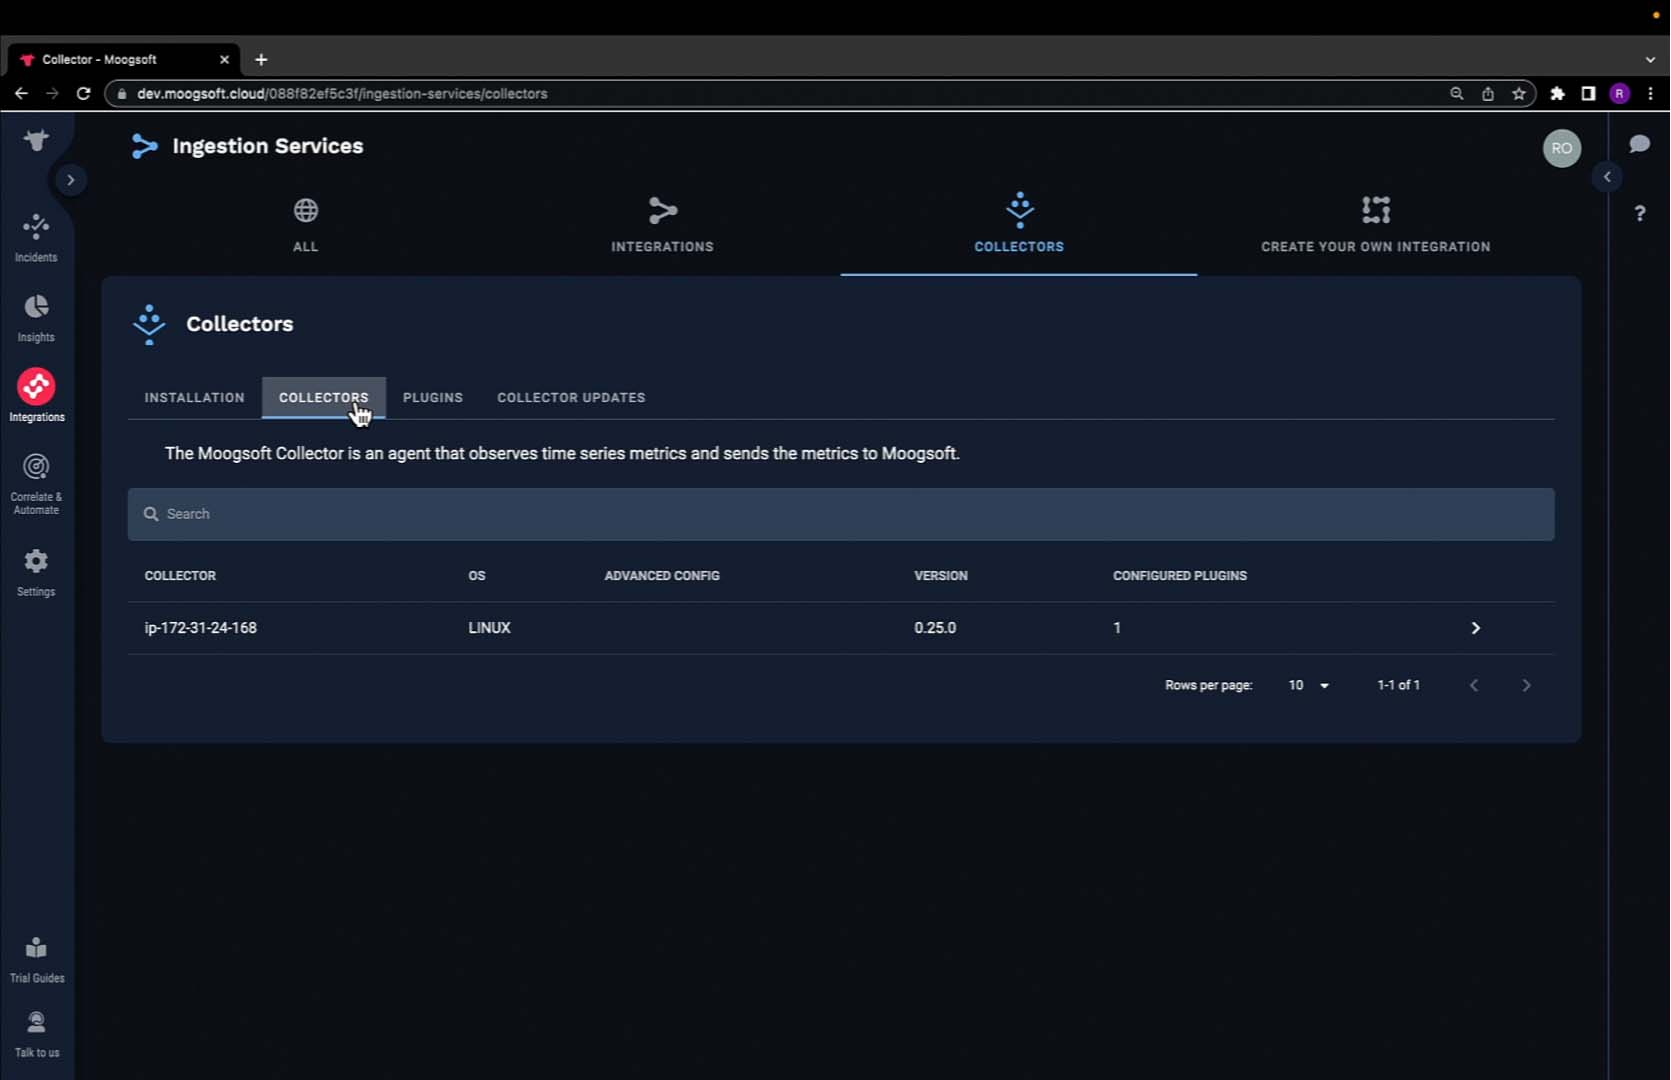Viewport: 1671px width, 1080px height.
Task: Close the Collector - Moogsoft tab
Action: click(x=224, y=60)
